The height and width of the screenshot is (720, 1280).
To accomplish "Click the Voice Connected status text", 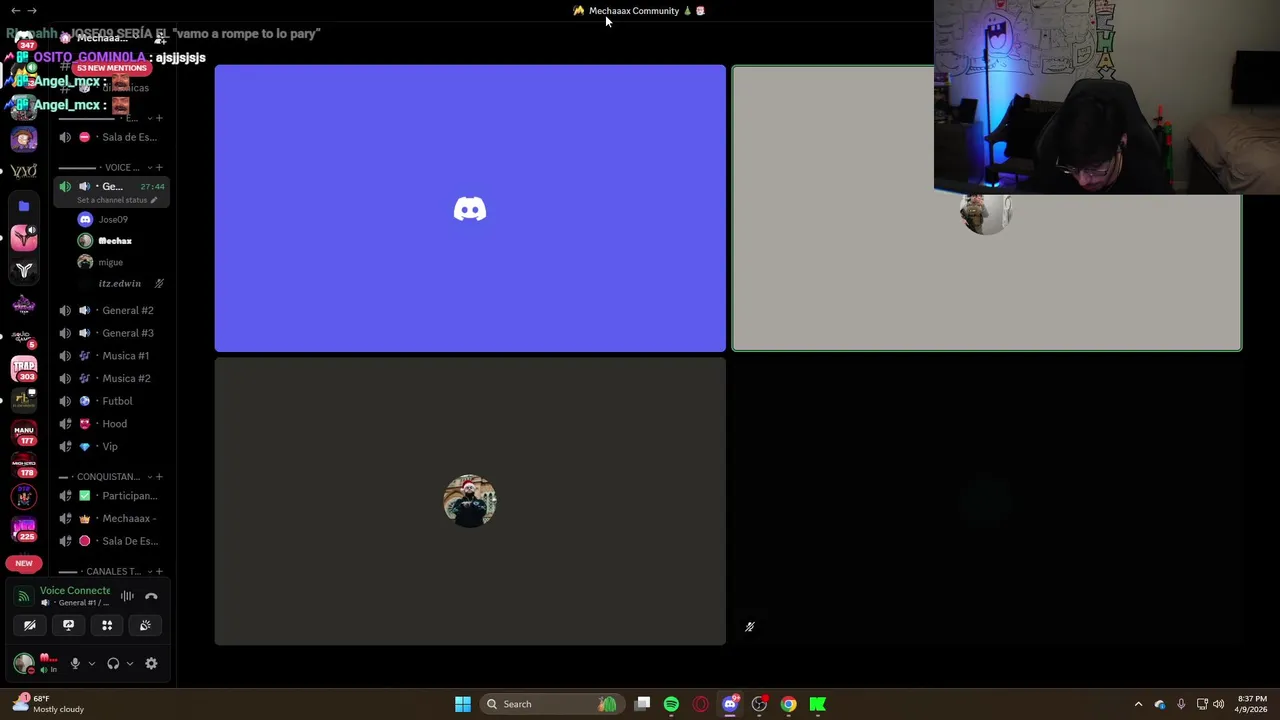I will pos(75,590).
